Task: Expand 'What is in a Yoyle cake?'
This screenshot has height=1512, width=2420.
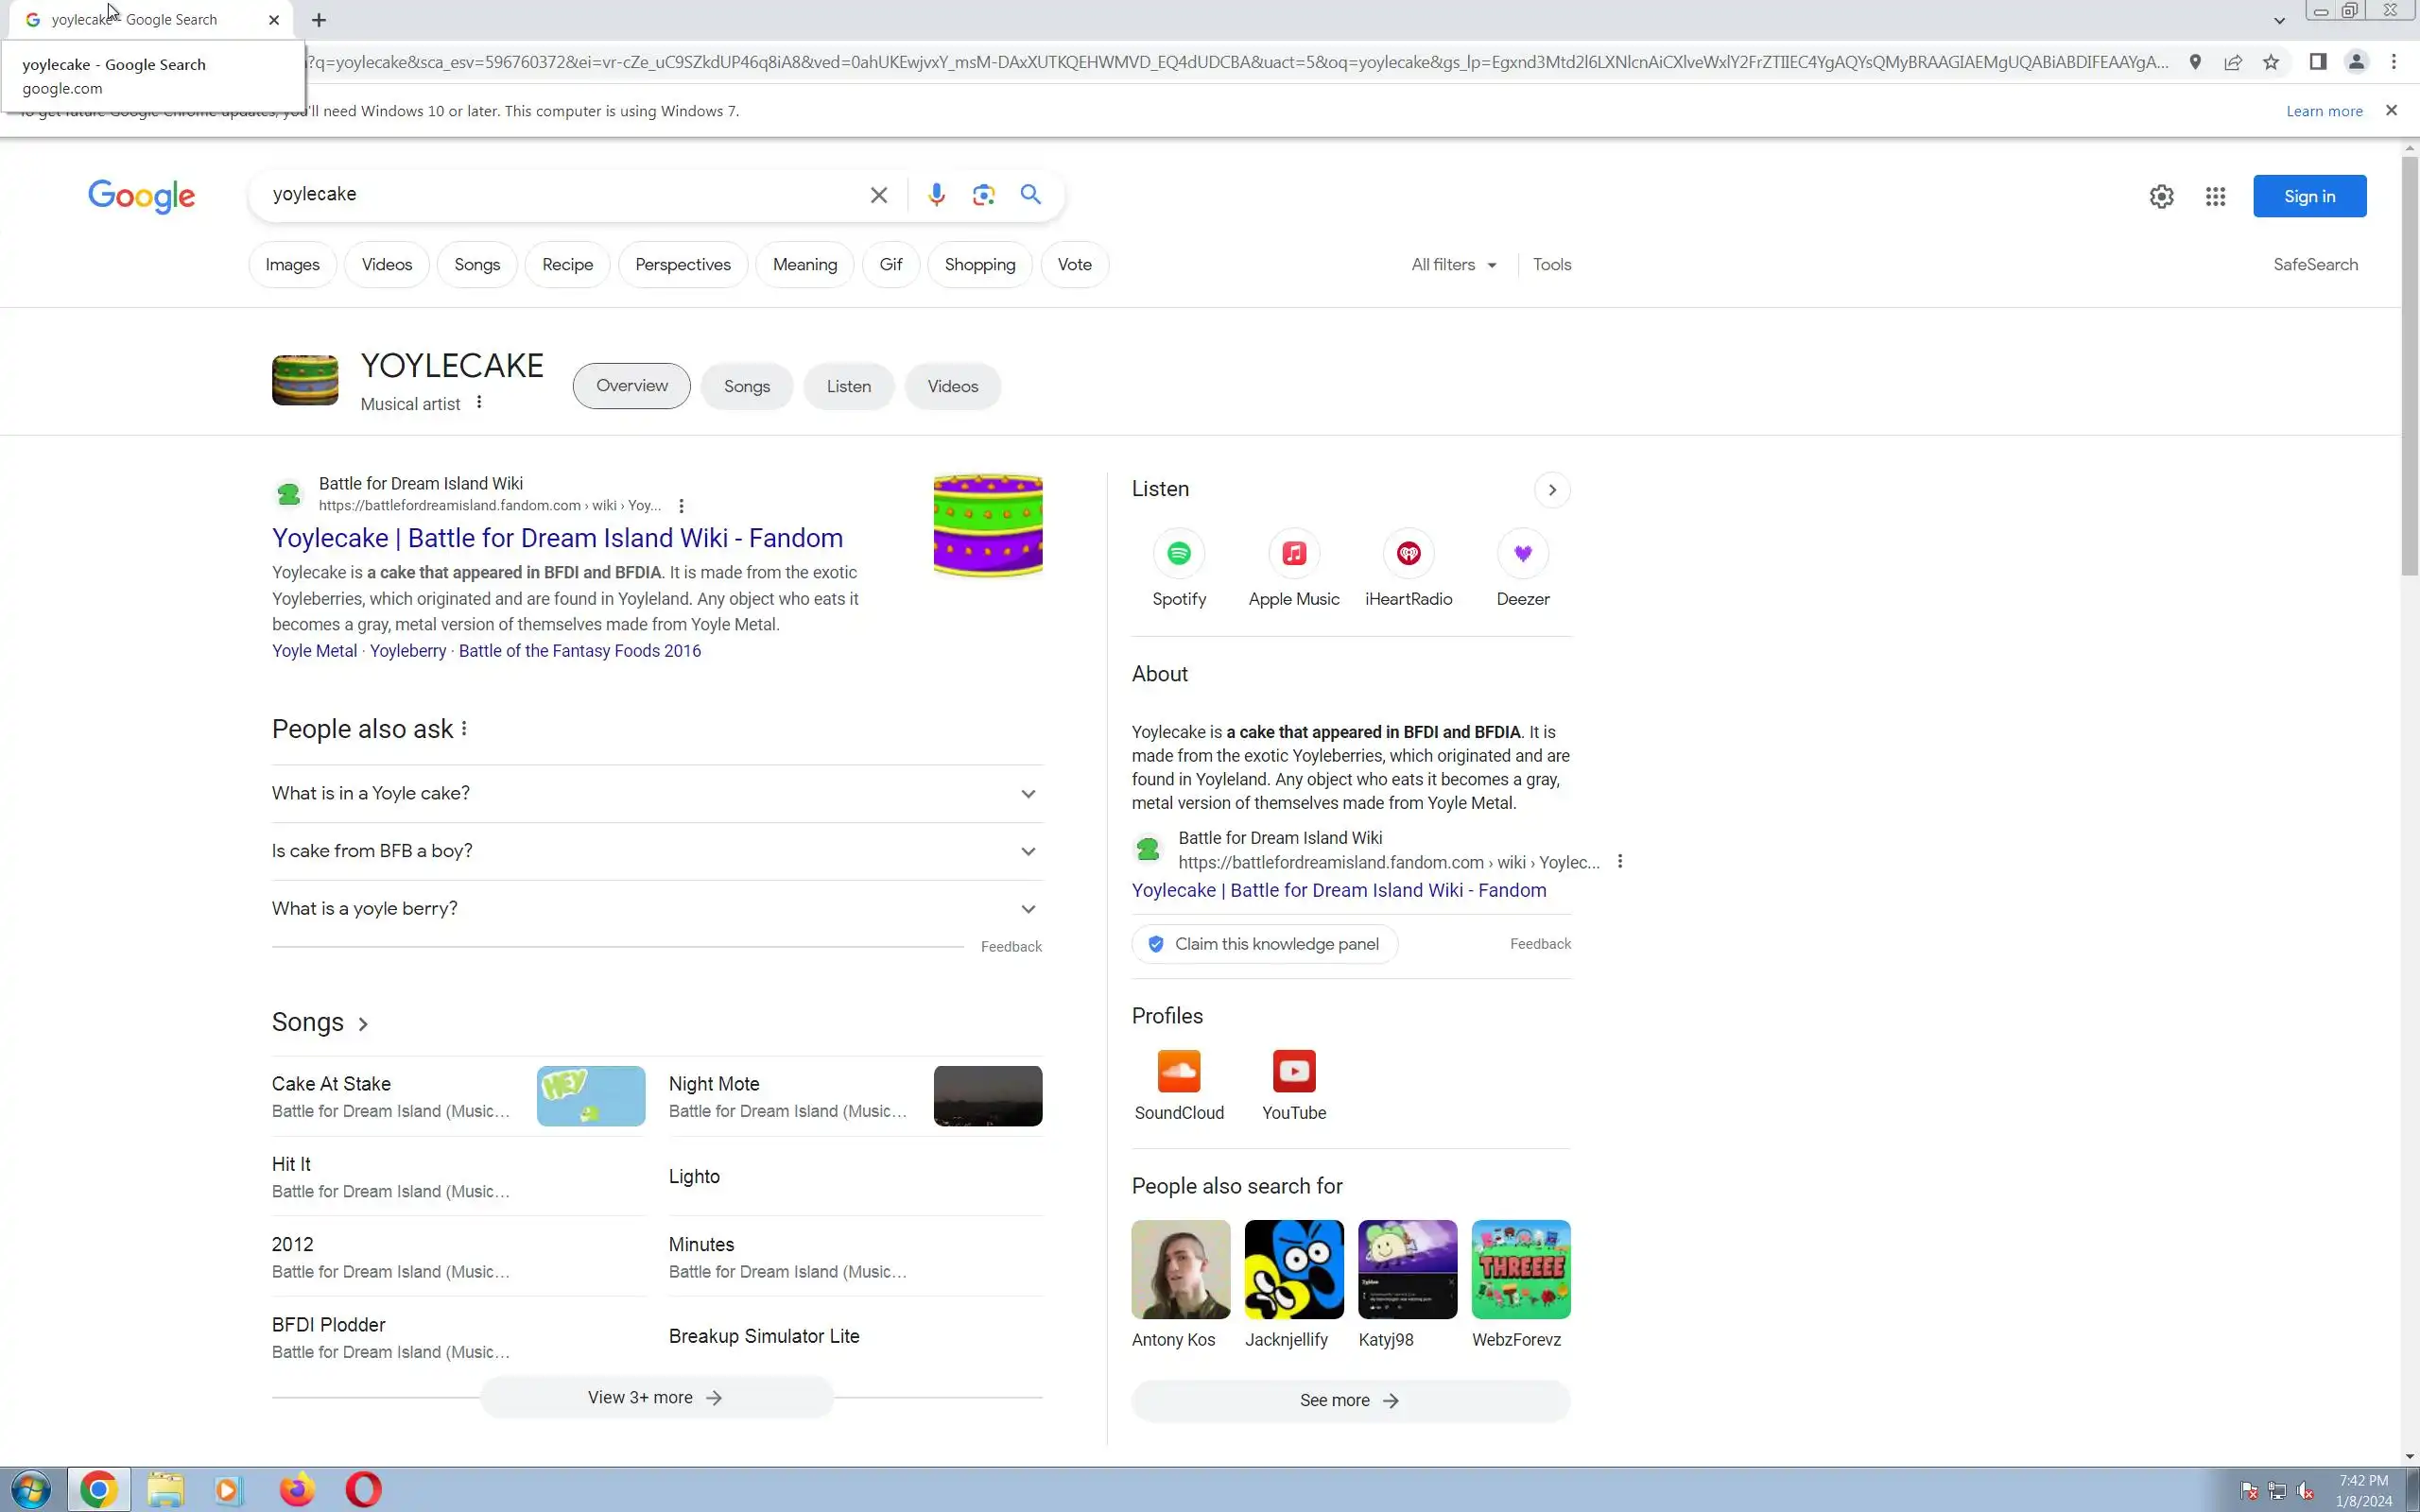Action: [x=656, y=794]
